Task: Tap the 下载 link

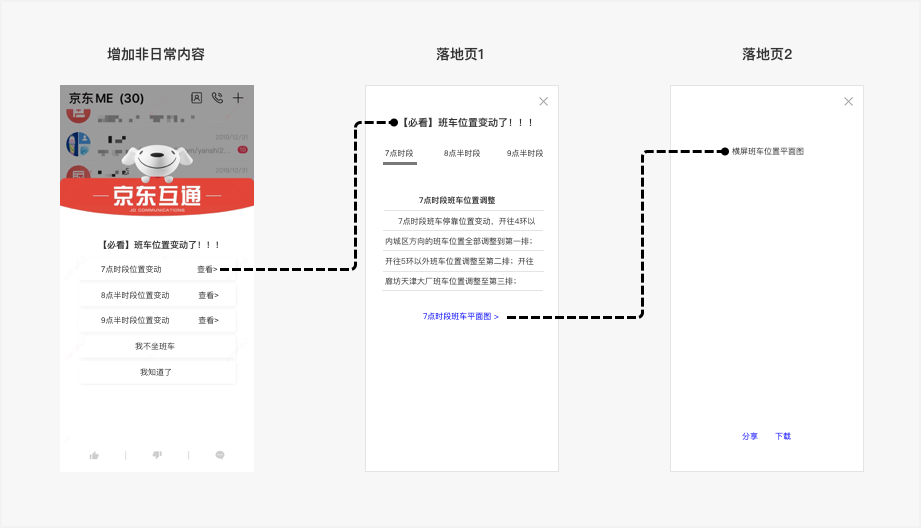Action: coord(783,436)
